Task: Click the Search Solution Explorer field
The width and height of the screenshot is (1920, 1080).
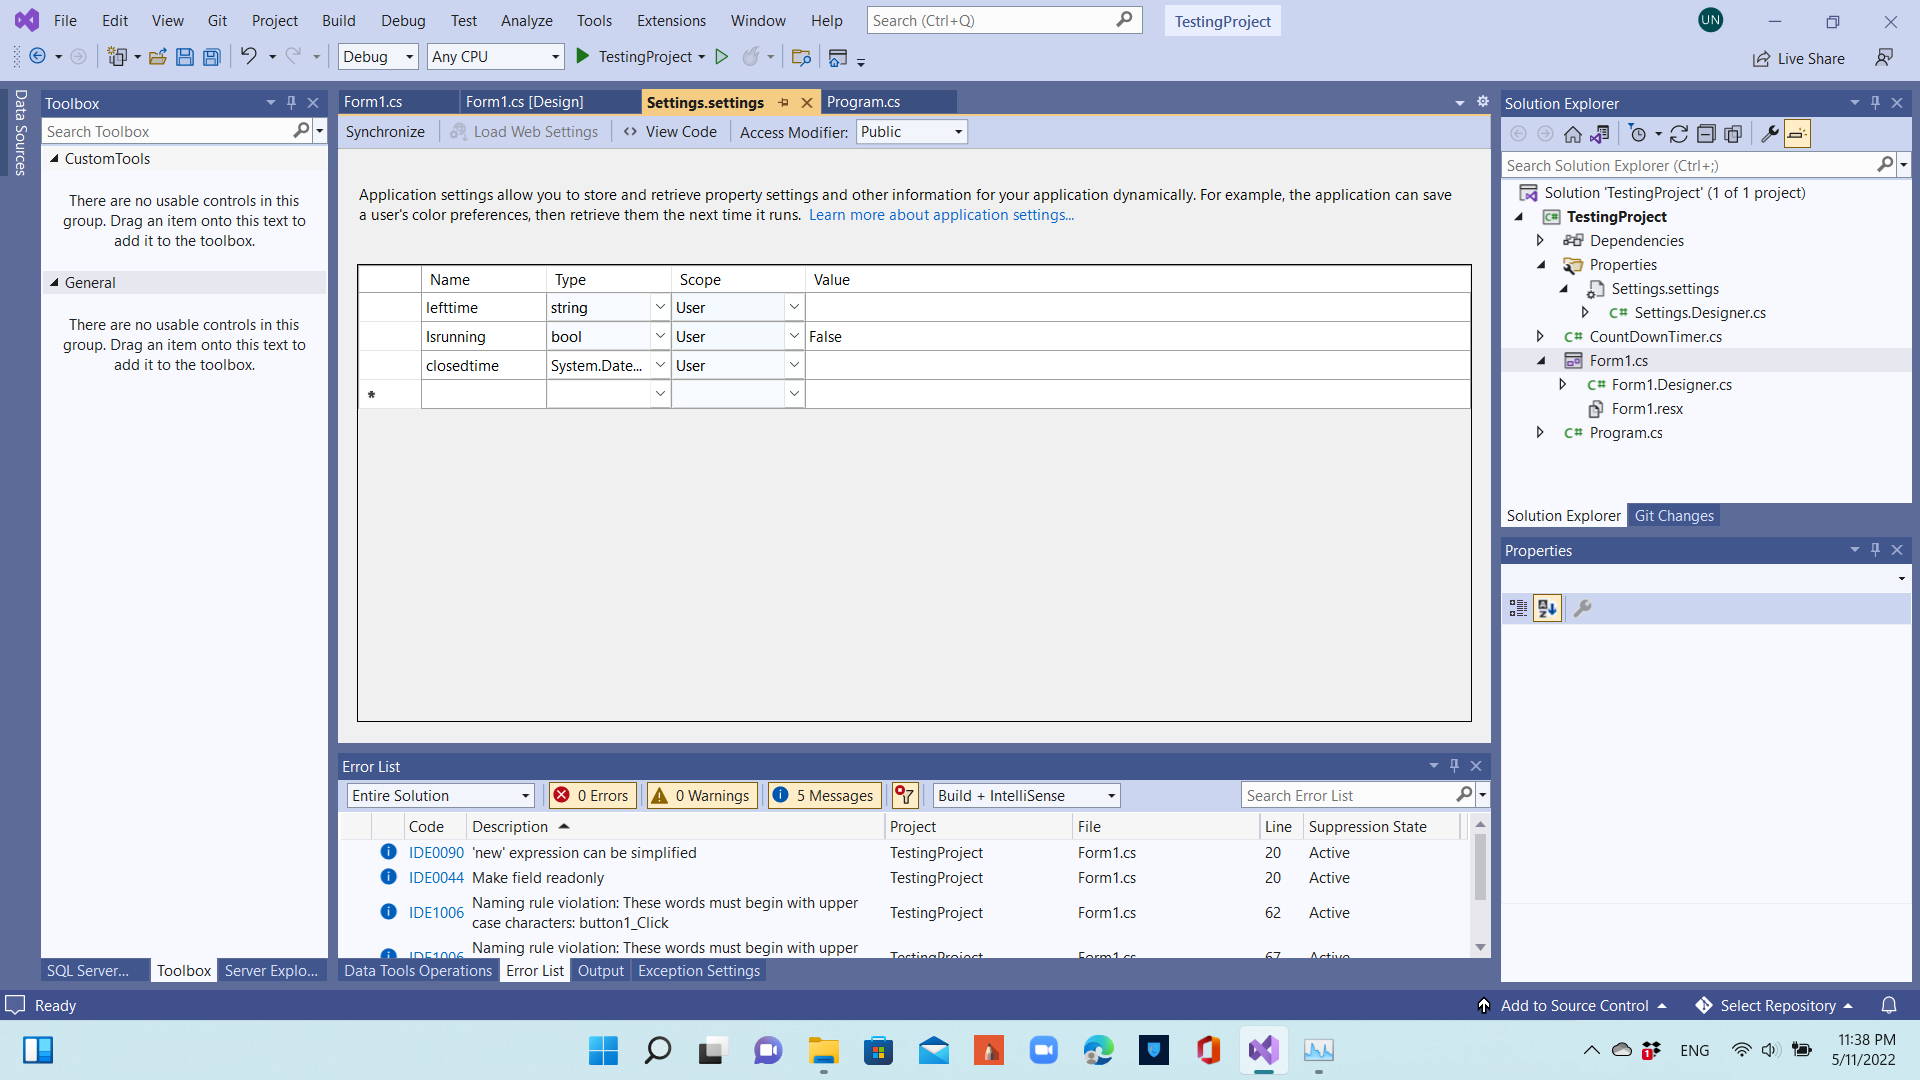Action: (1690, 165)
